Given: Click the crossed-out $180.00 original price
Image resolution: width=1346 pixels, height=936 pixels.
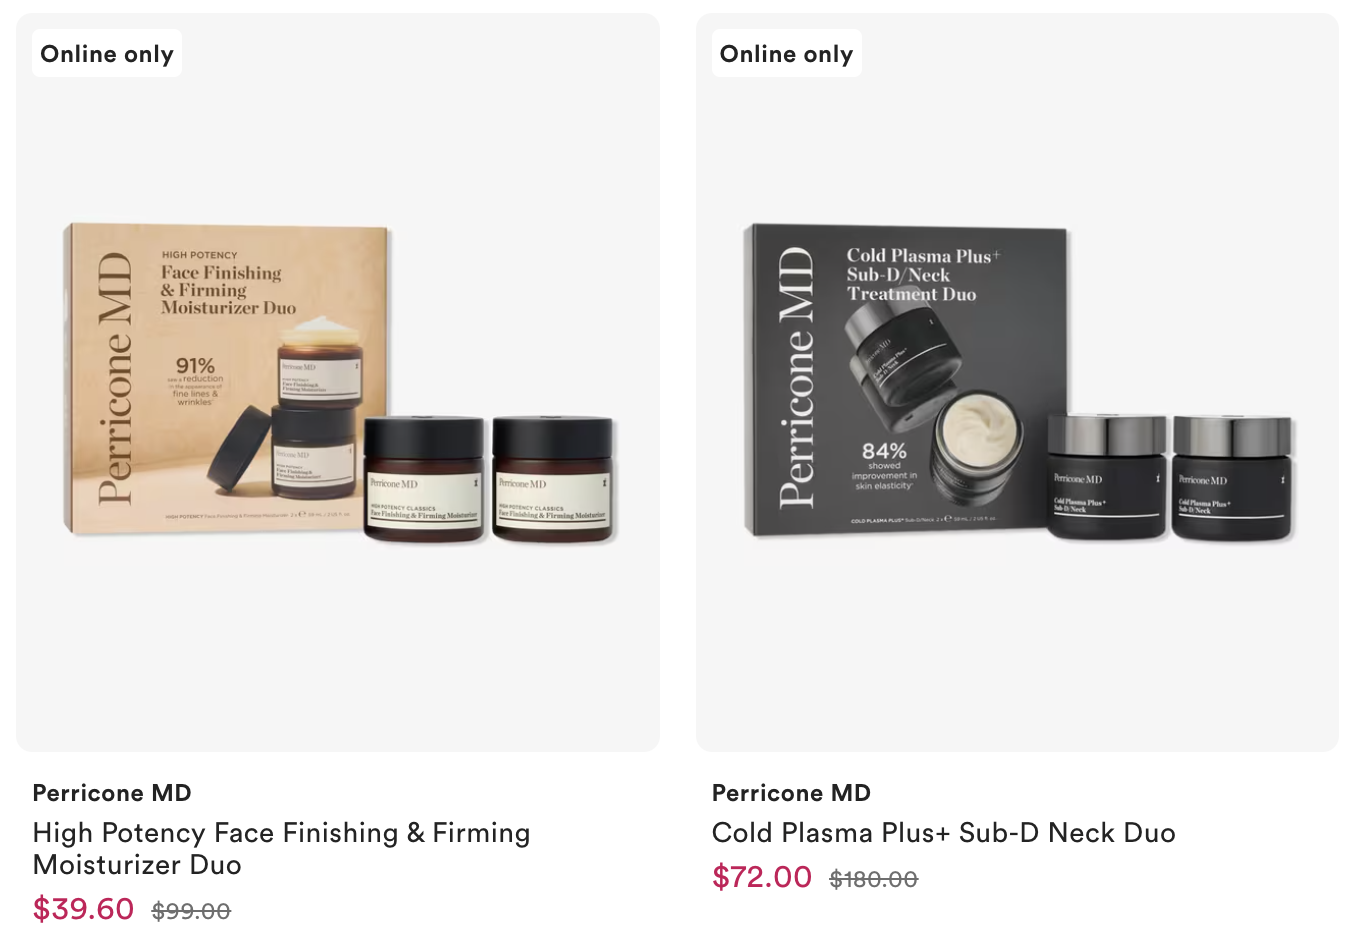Looking at the screenshot, I should 873,879.
